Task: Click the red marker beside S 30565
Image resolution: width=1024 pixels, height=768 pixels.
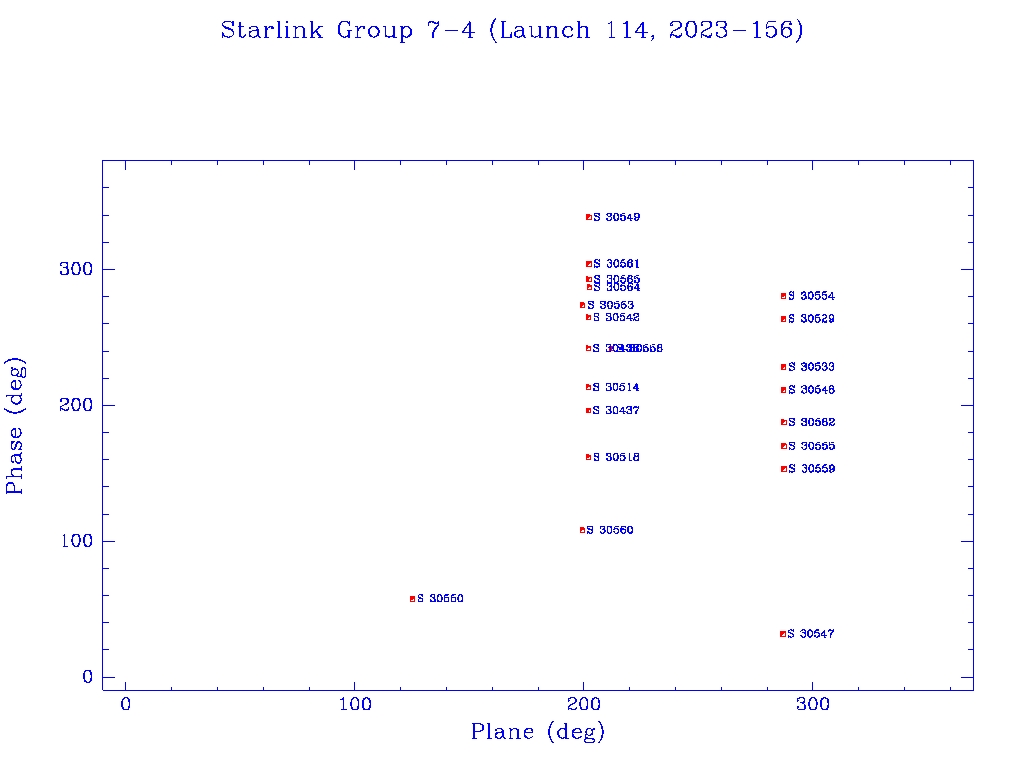Action: pyautogui.click(x=589, y=280)
